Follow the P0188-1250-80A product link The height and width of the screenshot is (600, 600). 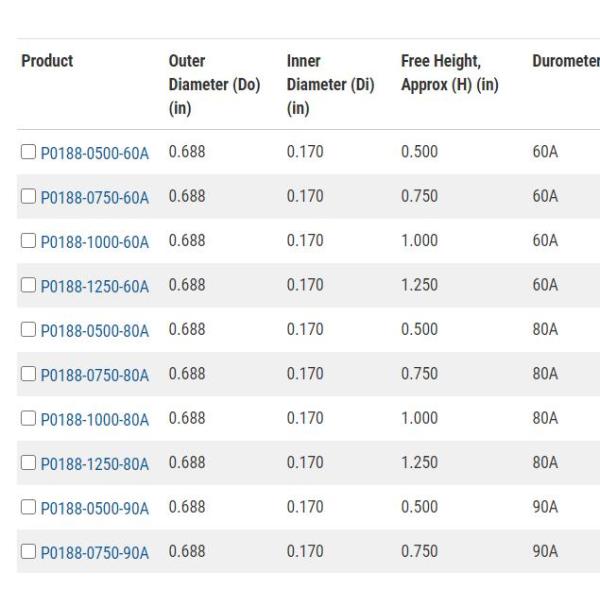[94, 464]
